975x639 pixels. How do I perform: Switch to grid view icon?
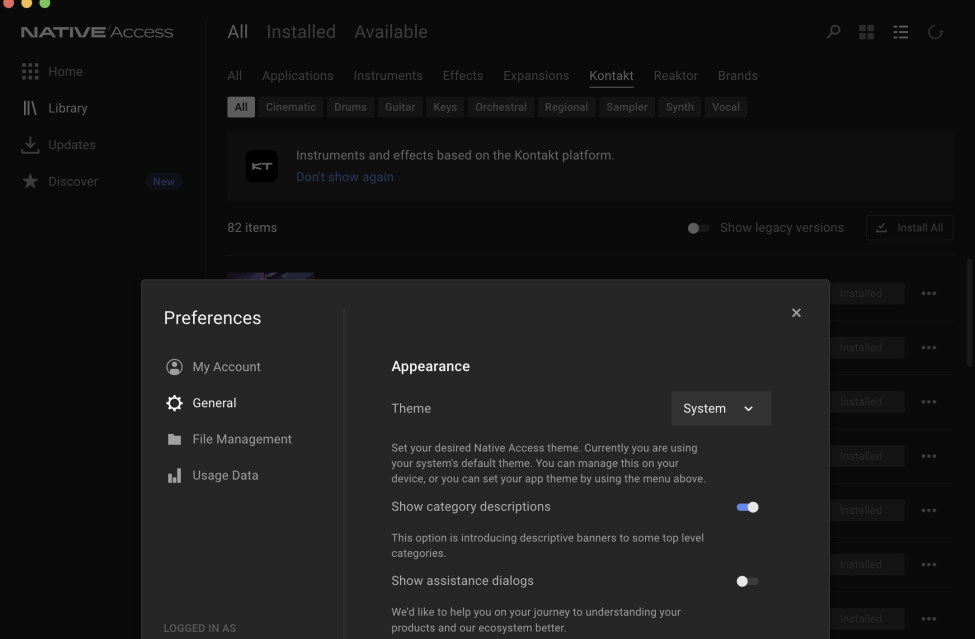click(x=866, y=32)
